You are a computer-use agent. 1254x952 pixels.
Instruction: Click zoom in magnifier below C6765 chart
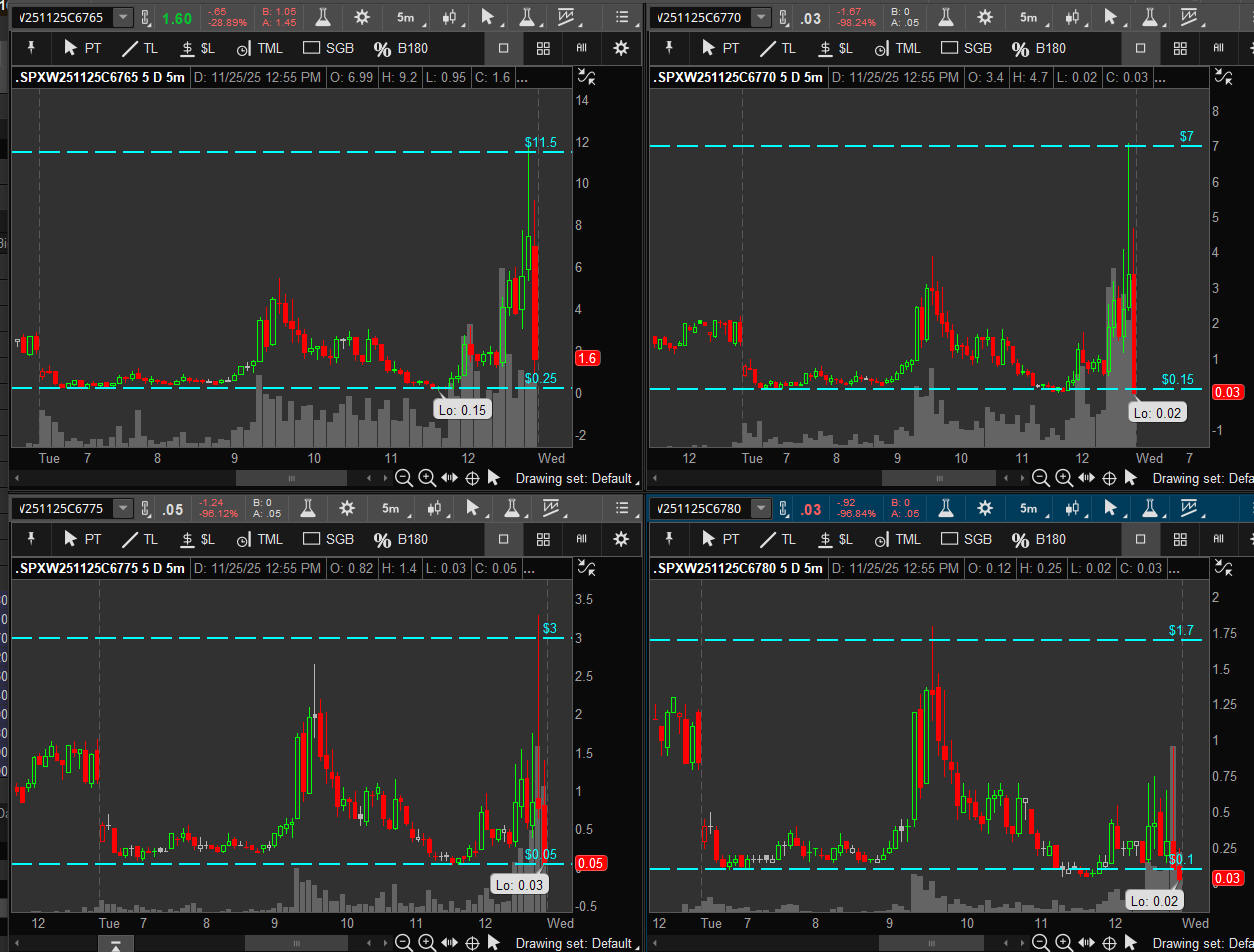(x=426, y=478)
